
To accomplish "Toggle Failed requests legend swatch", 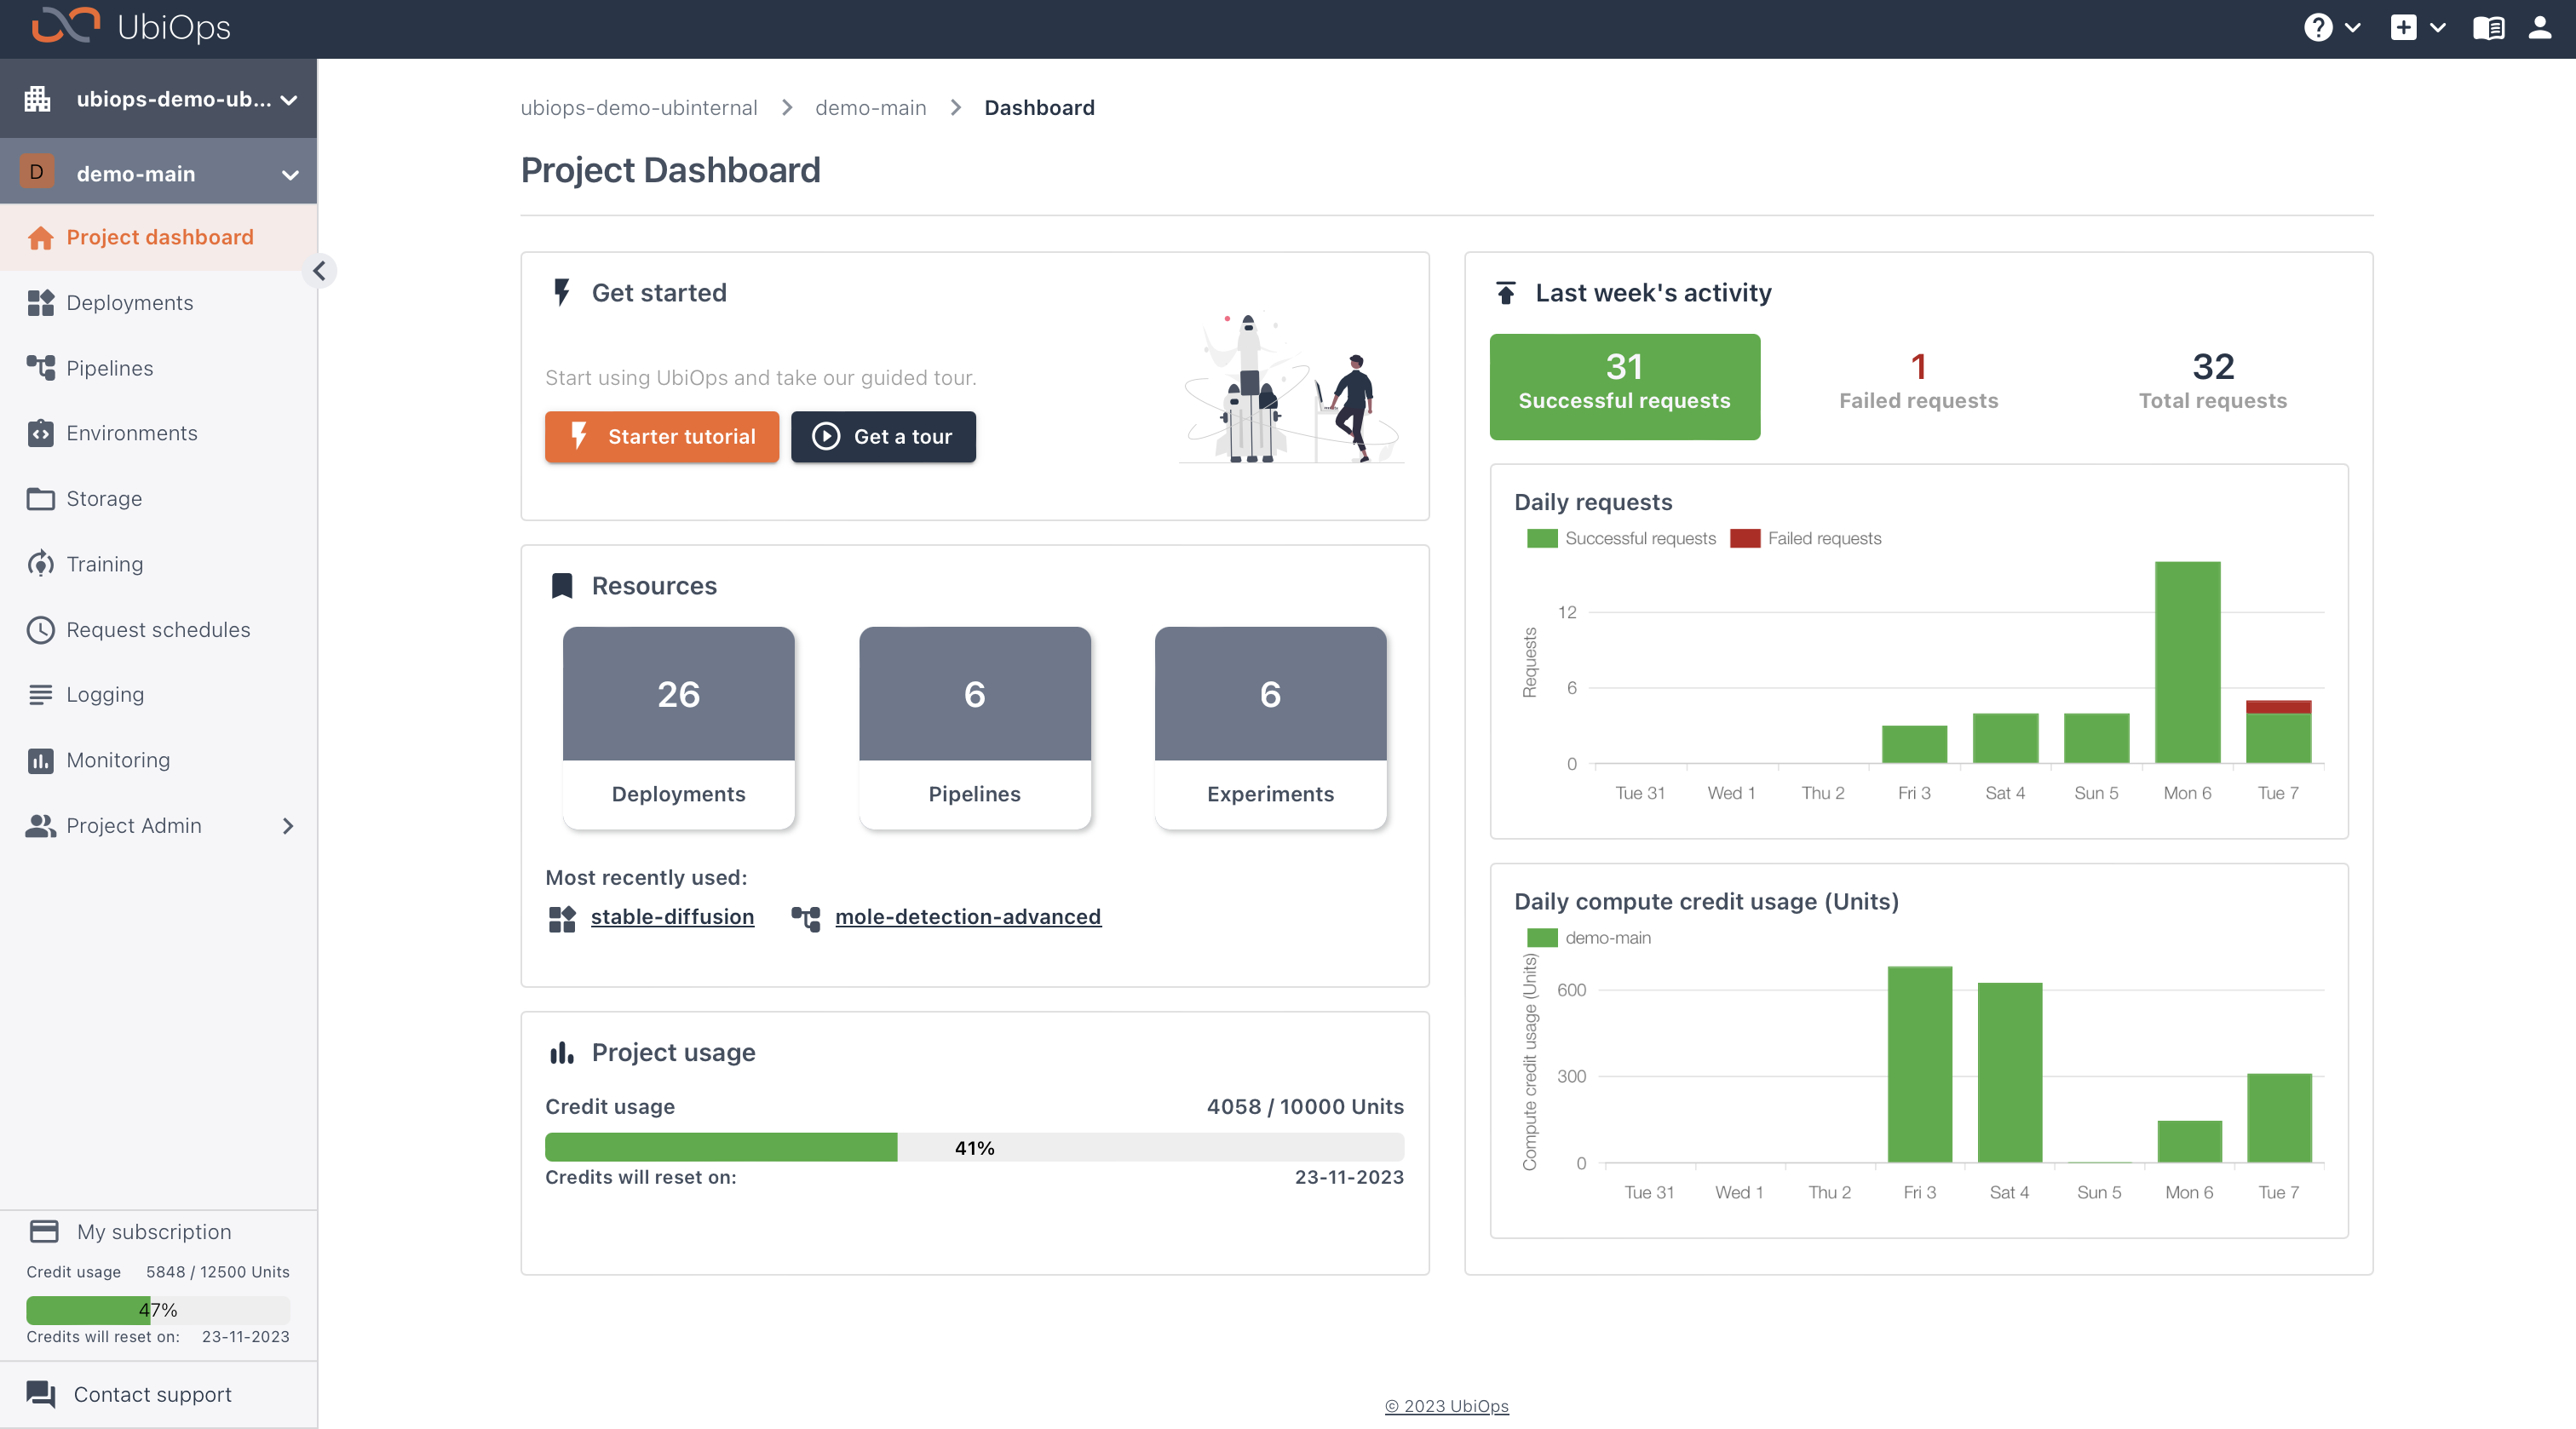I will (1745, 539).
